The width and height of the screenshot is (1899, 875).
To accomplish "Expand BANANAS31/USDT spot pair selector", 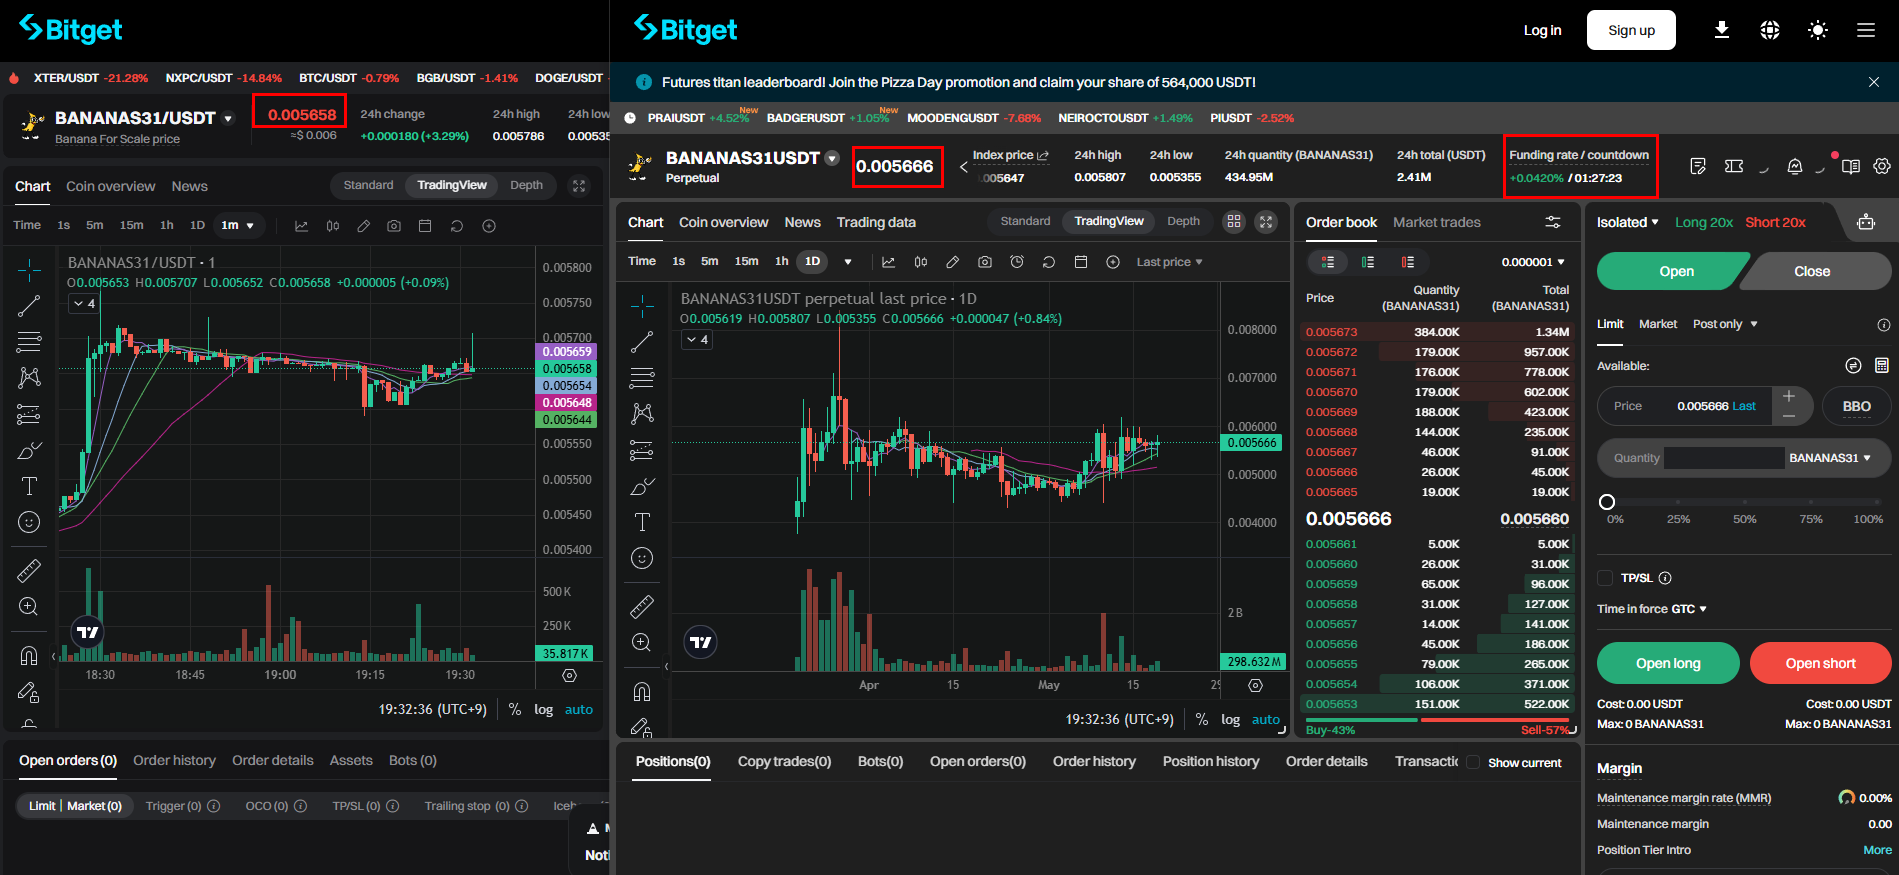I will (x=228, y=118).
